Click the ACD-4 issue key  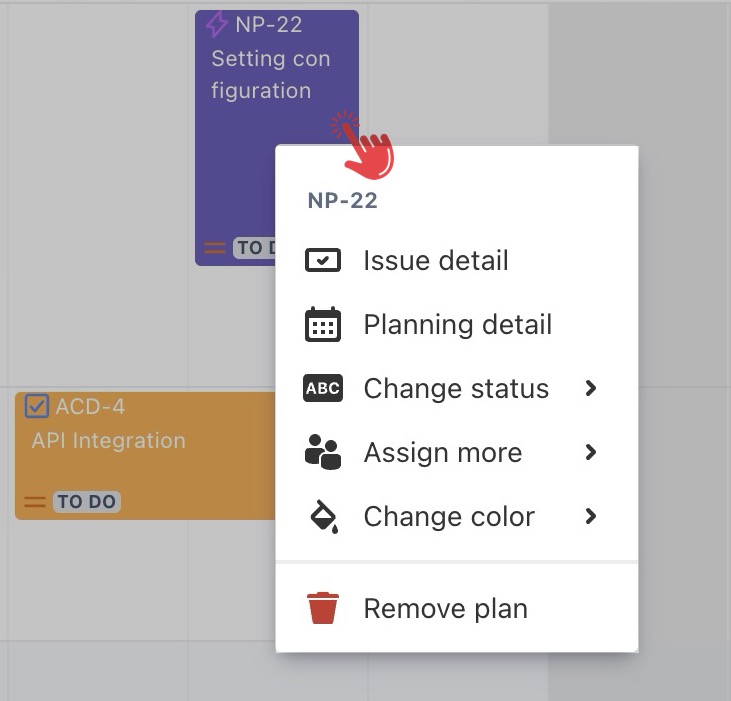tap(90, 407)
